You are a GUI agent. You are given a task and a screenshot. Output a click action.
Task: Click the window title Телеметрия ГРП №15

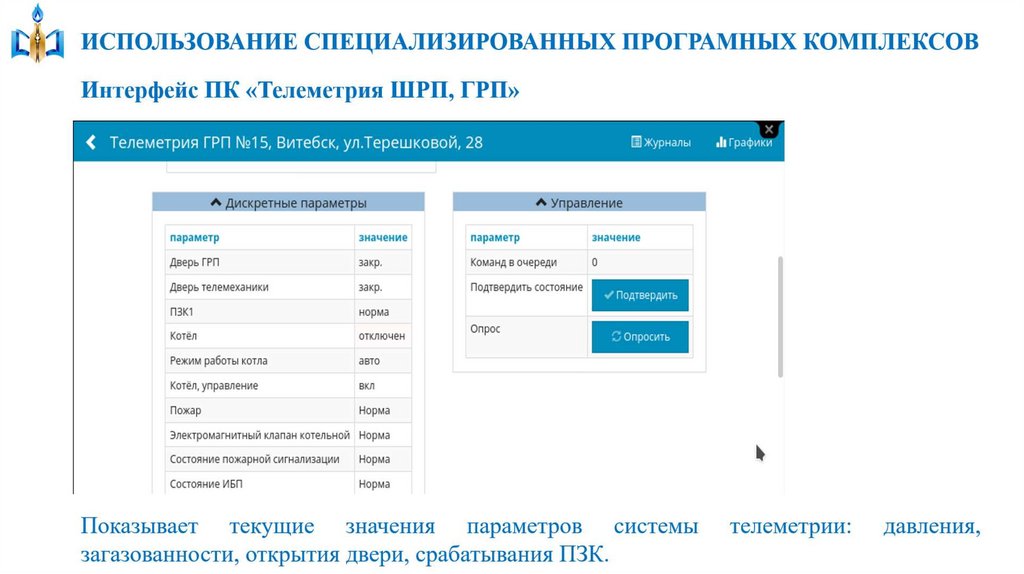(296, 142)
